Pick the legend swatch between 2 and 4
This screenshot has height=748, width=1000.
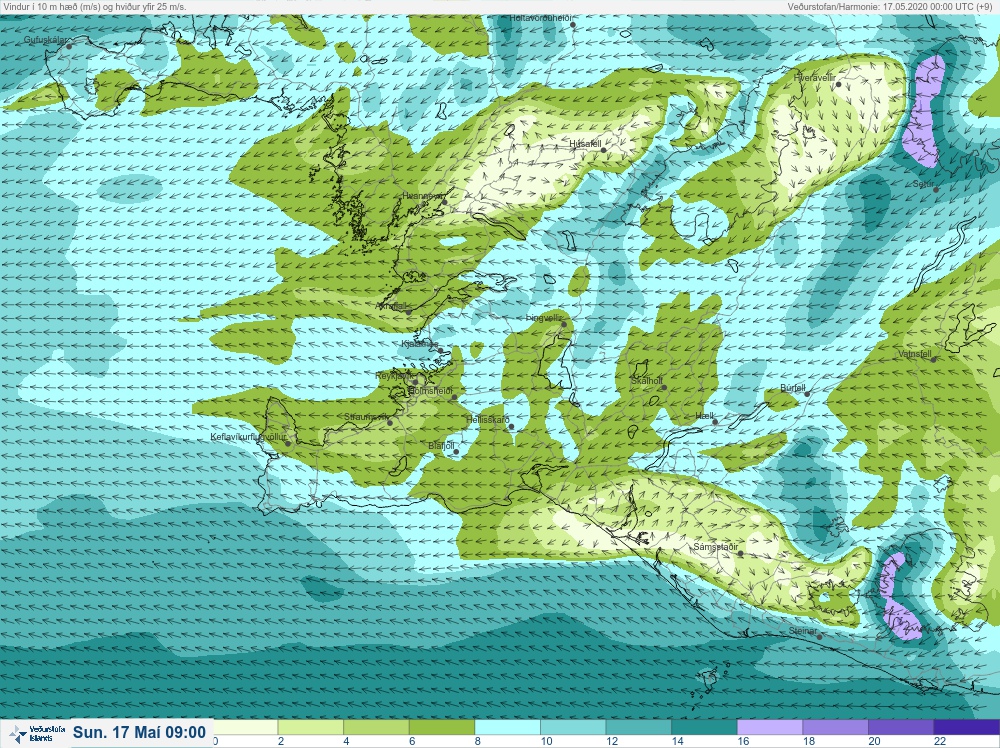click(x=311, y=728)
